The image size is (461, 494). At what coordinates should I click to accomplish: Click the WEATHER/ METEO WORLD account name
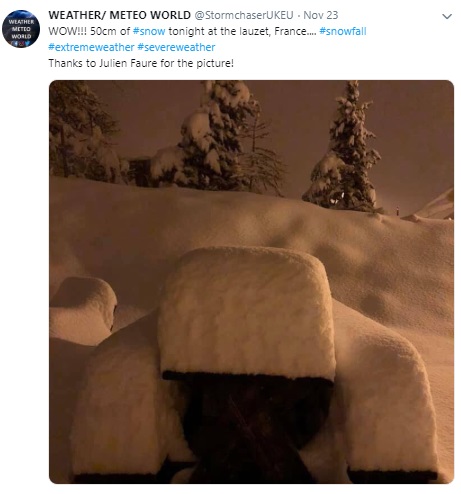(x=120, y=15)
